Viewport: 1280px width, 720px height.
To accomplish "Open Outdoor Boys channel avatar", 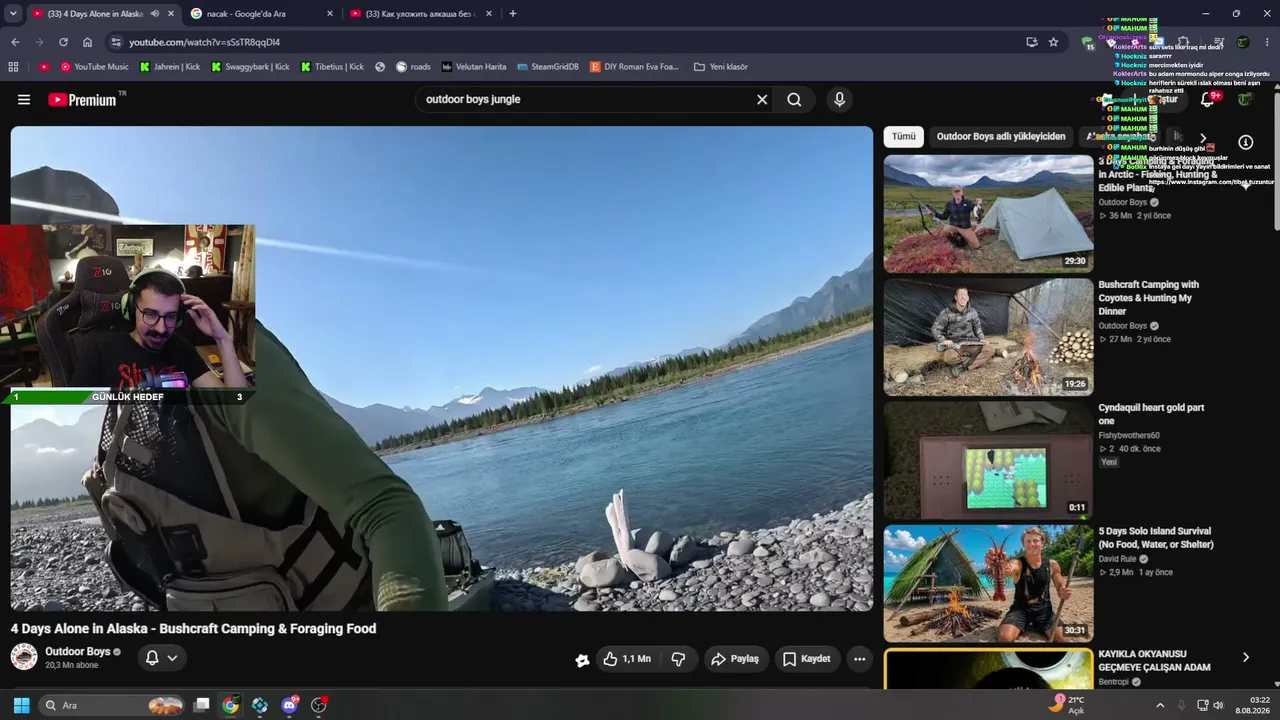I will click(x=24, y=657).
